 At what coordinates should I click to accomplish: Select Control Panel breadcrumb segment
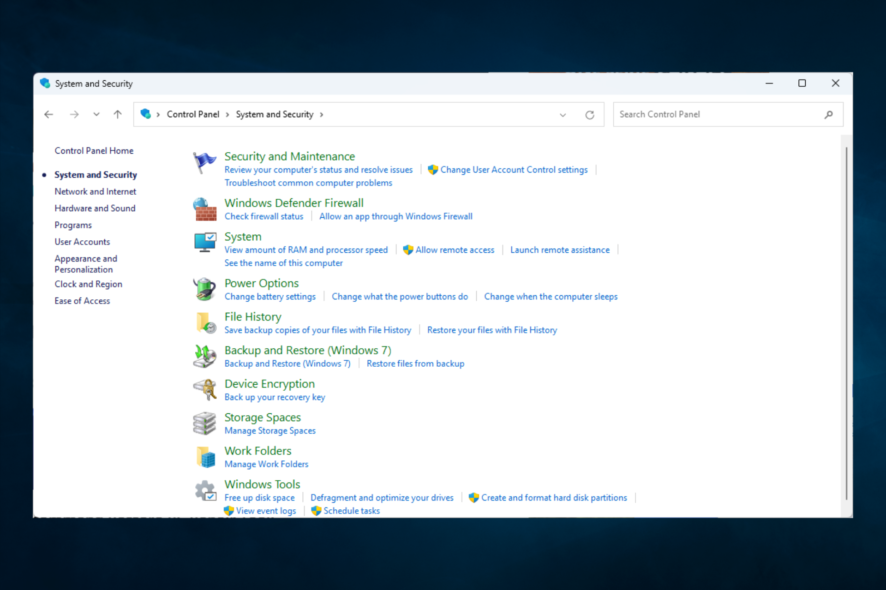[193, 114]
